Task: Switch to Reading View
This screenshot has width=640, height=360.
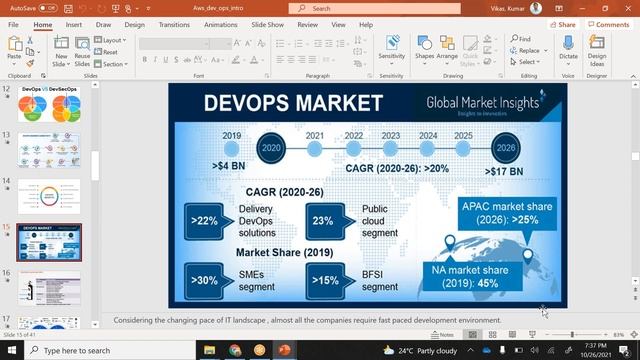Action: (x=512, y=335)
